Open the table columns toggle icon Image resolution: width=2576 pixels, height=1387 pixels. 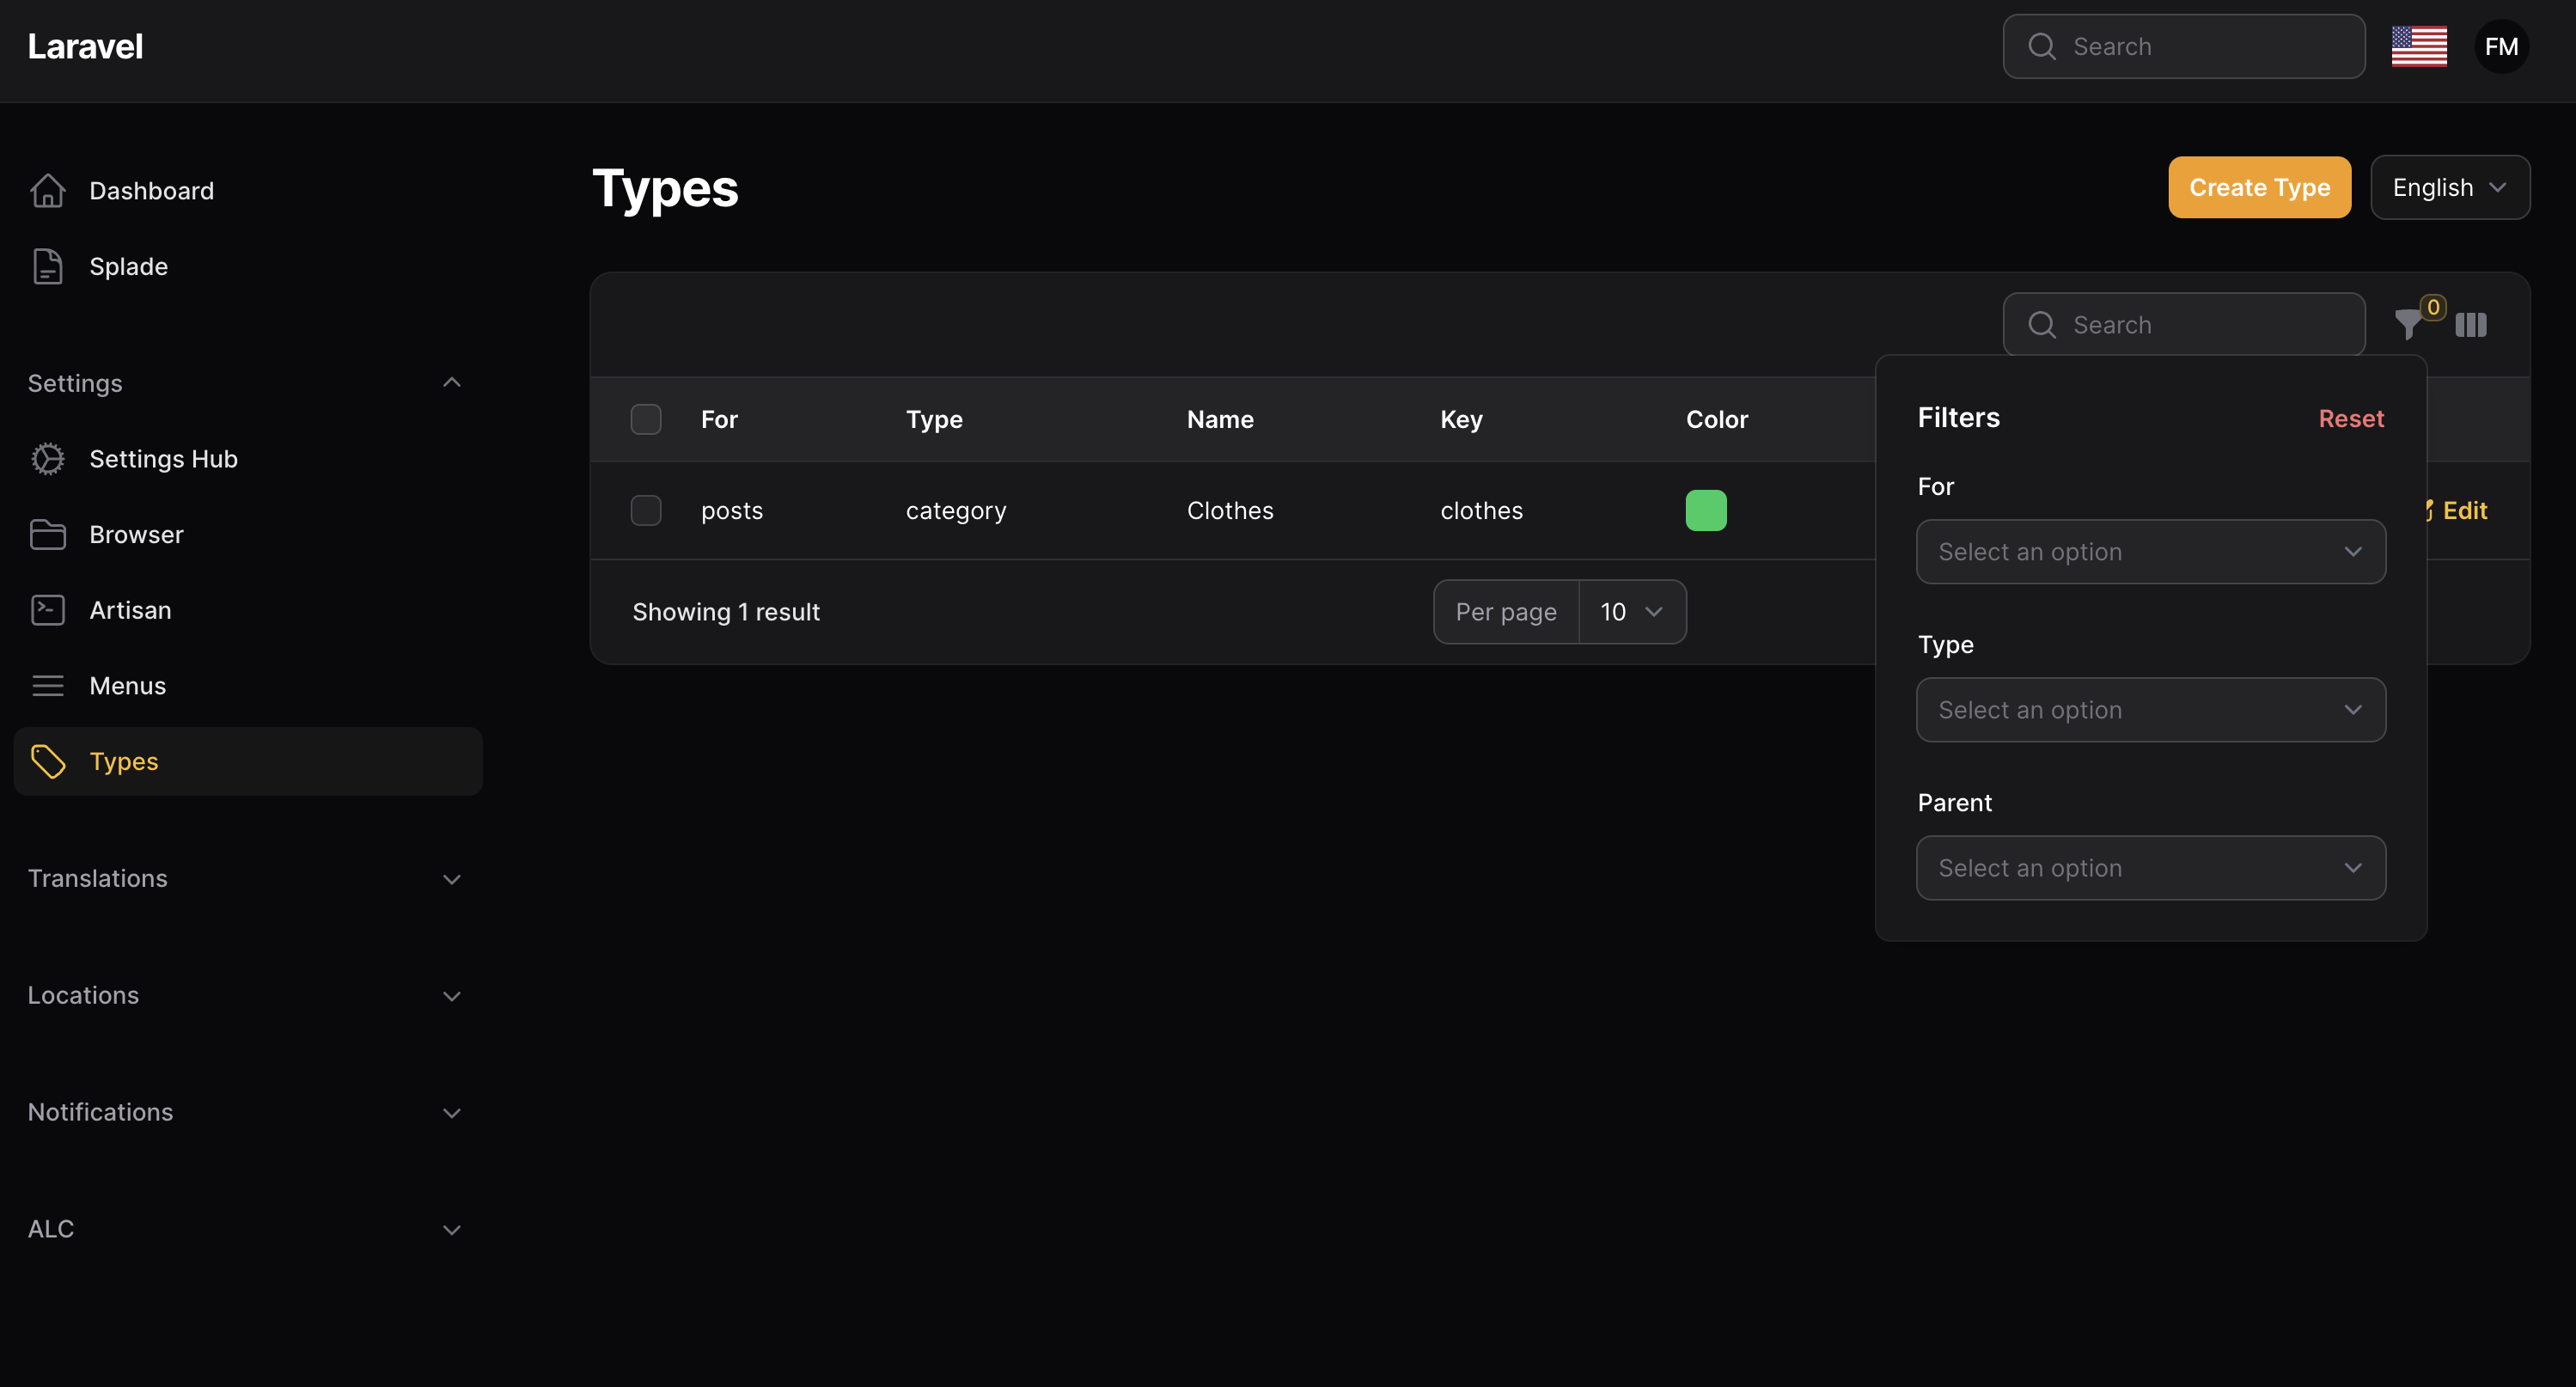pos(2470,325)
